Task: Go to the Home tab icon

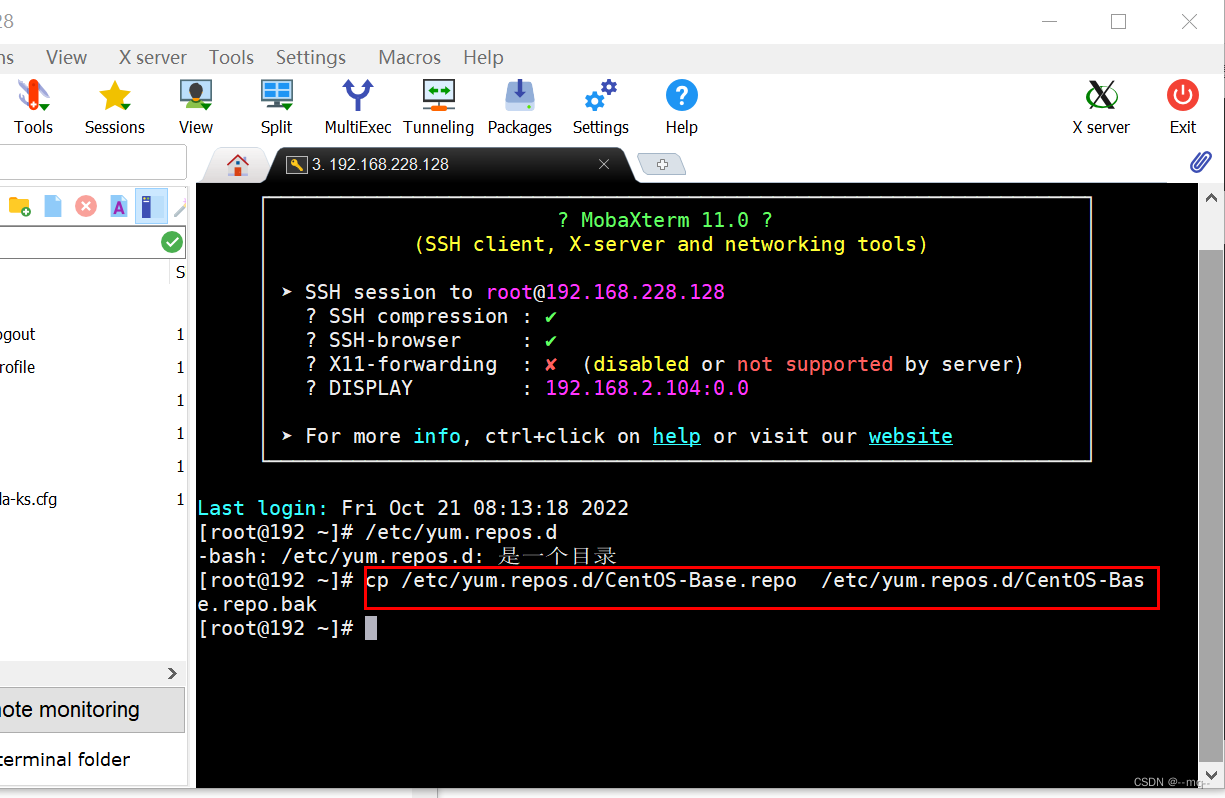Action: tap(237, 165)
